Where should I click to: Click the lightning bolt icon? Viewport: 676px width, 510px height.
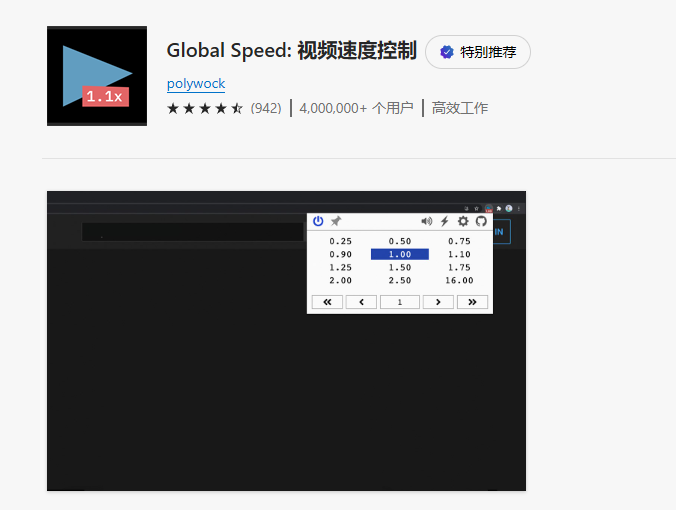tap(444, 221)
